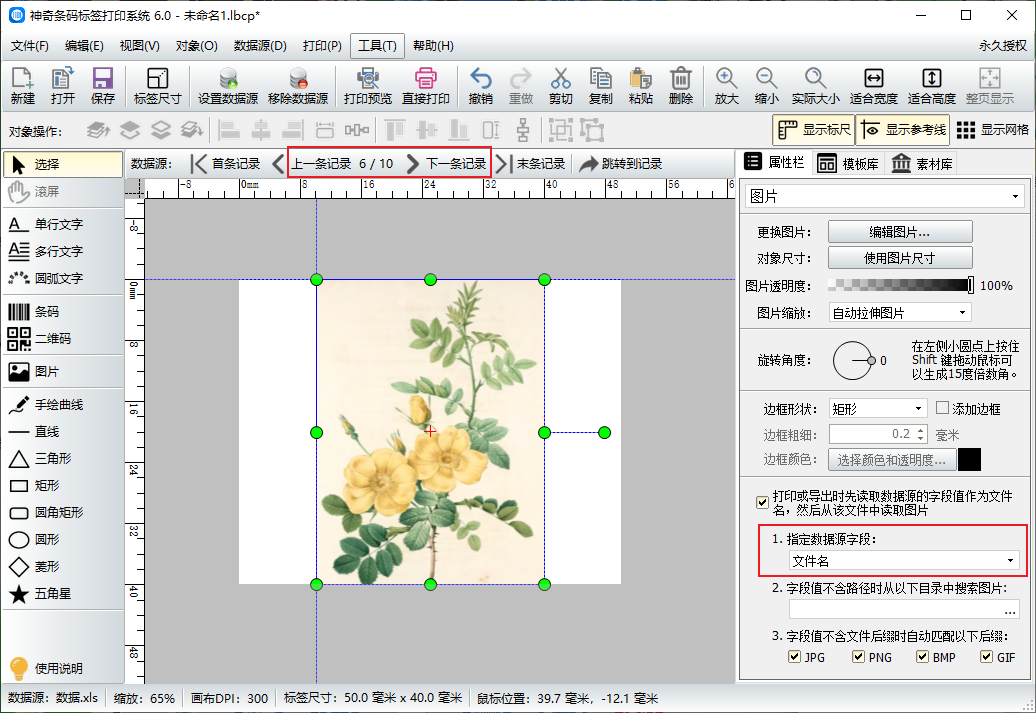
Task: Copy the selection with 复制
Action: point(601,86)
